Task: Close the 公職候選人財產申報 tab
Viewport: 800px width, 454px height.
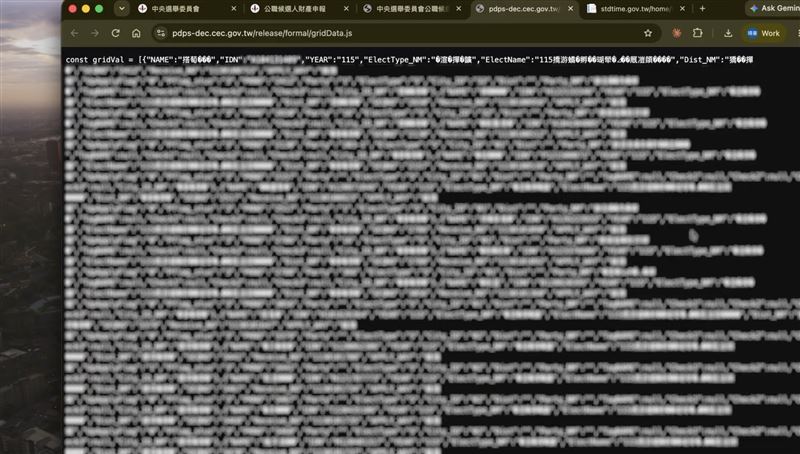Action: click(346, 9)
